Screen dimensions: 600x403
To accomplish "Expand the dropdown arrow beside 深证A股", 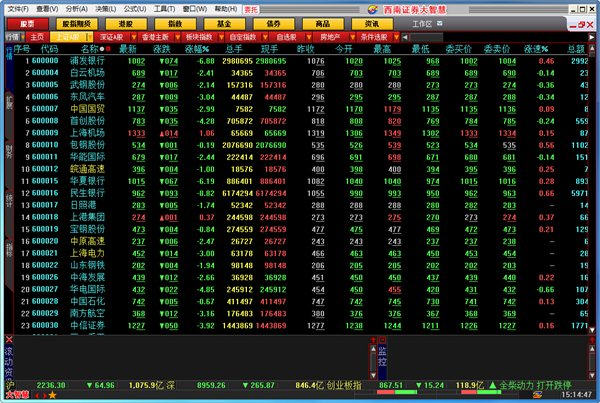I will click(134, 37).
